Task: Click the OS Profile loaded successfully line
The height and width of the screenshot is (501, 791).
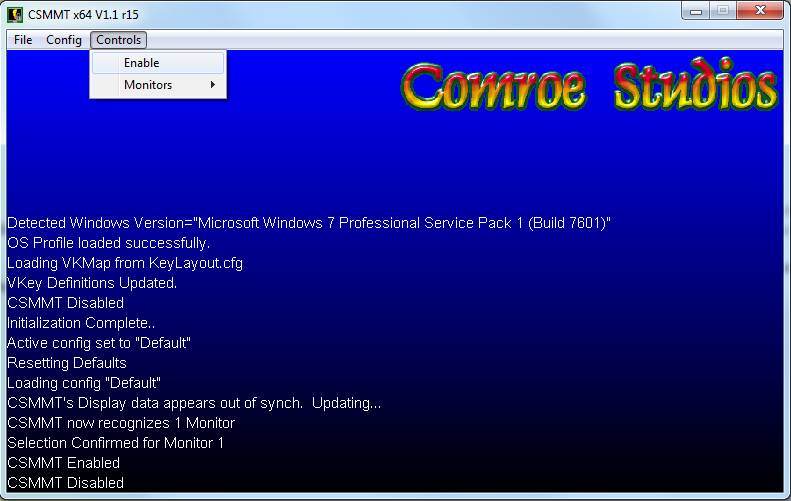Action: pyautogui.click(x=108, y=243)
